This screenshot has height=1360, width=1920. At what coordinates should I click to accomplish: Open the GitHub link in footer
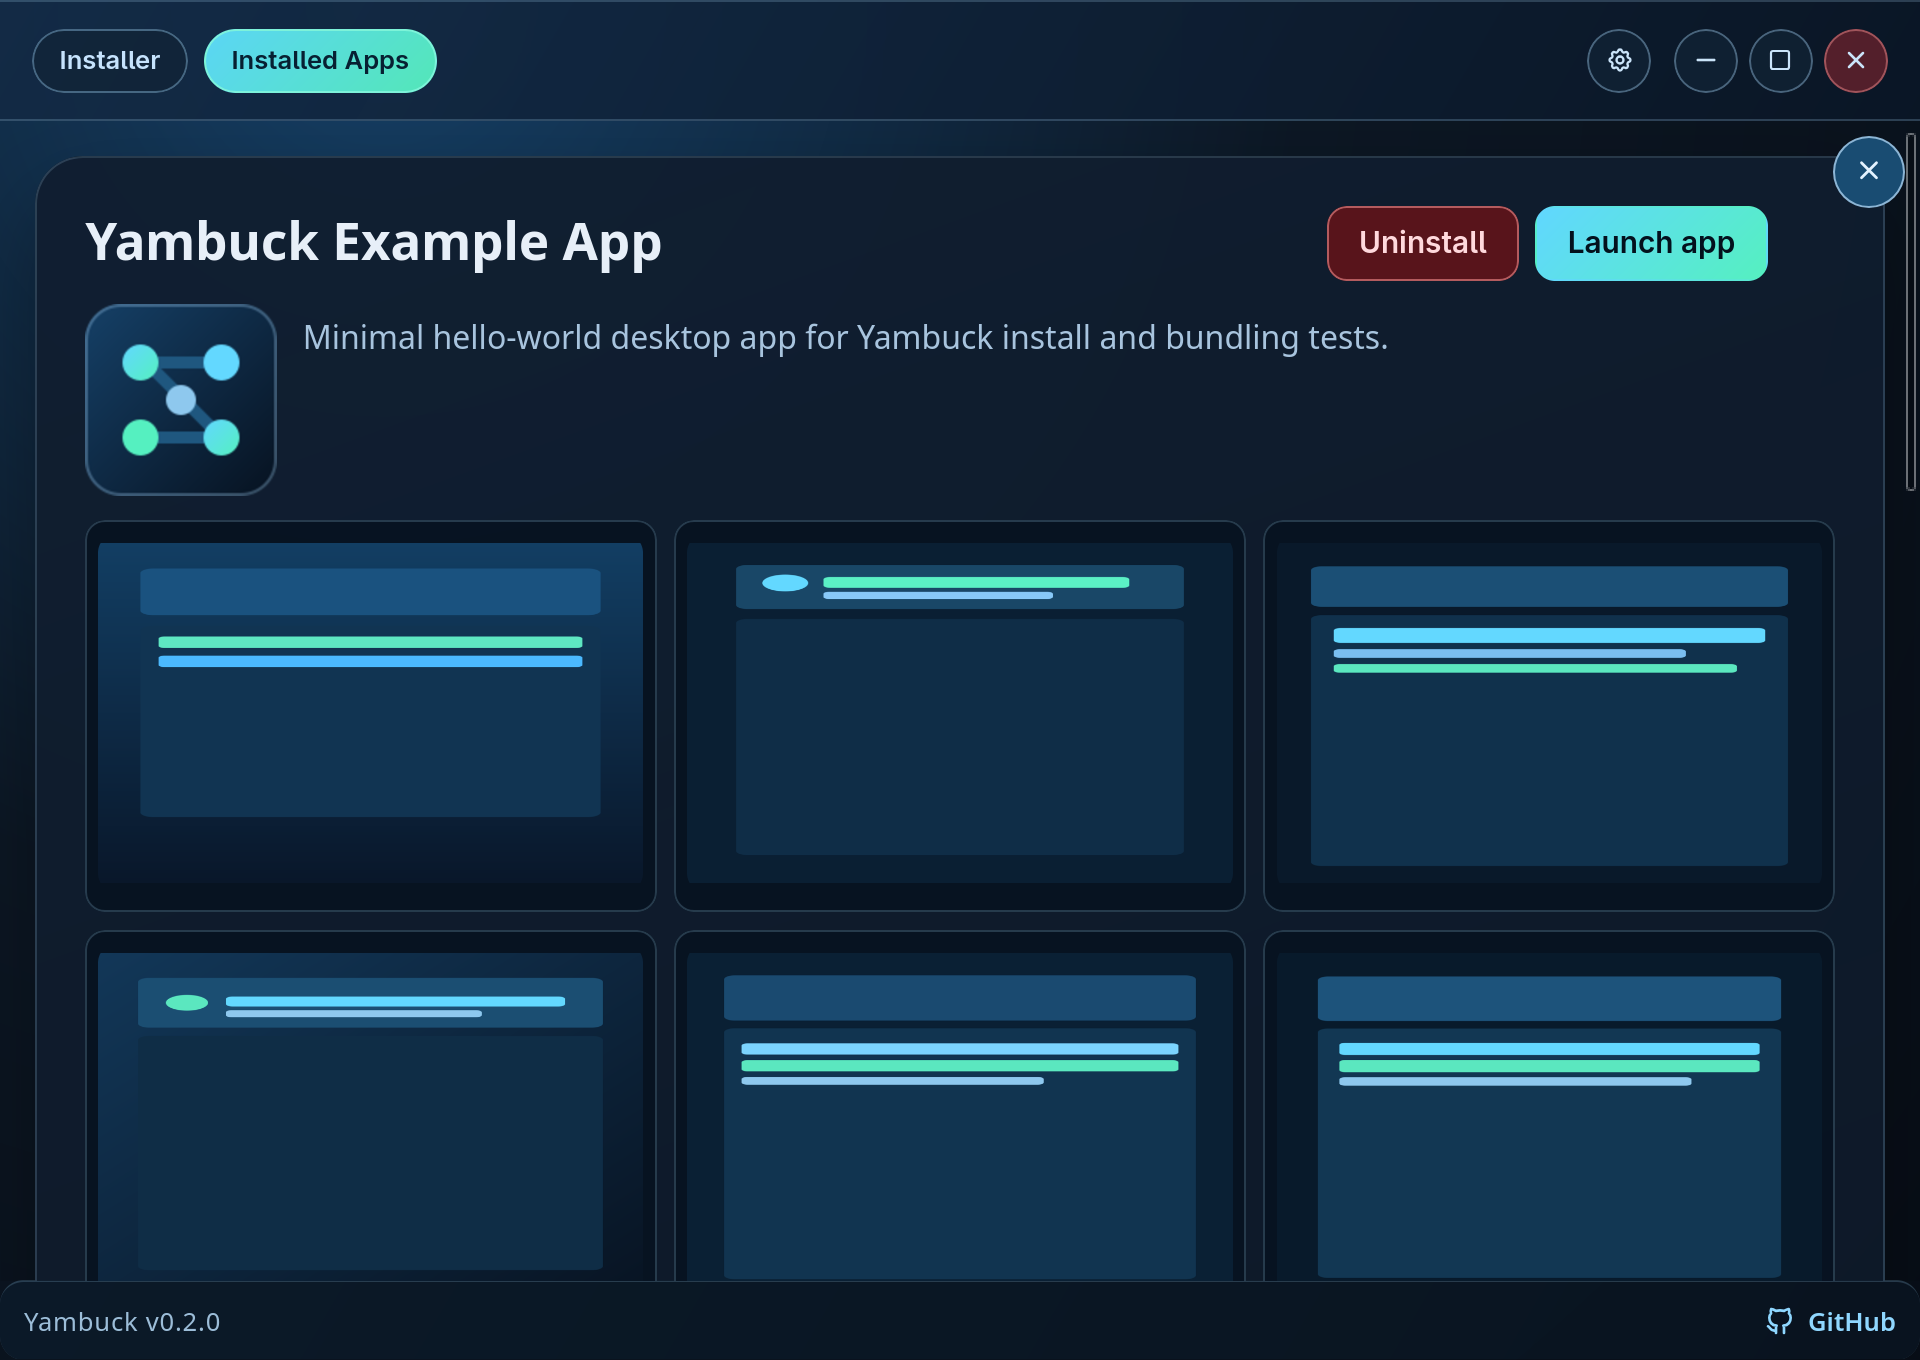[1830, 1321]
